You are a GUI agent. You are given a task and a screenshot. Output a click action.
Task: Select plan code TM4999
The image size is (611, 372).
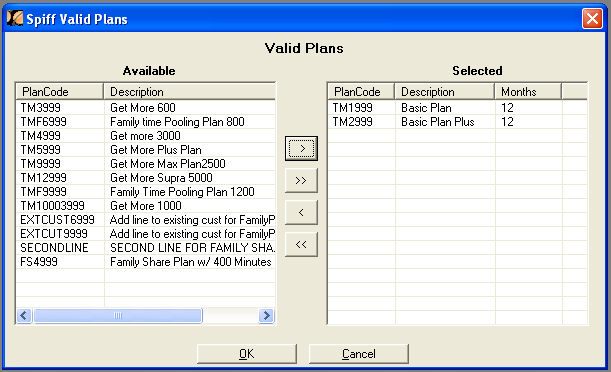[x=41, y=136]
